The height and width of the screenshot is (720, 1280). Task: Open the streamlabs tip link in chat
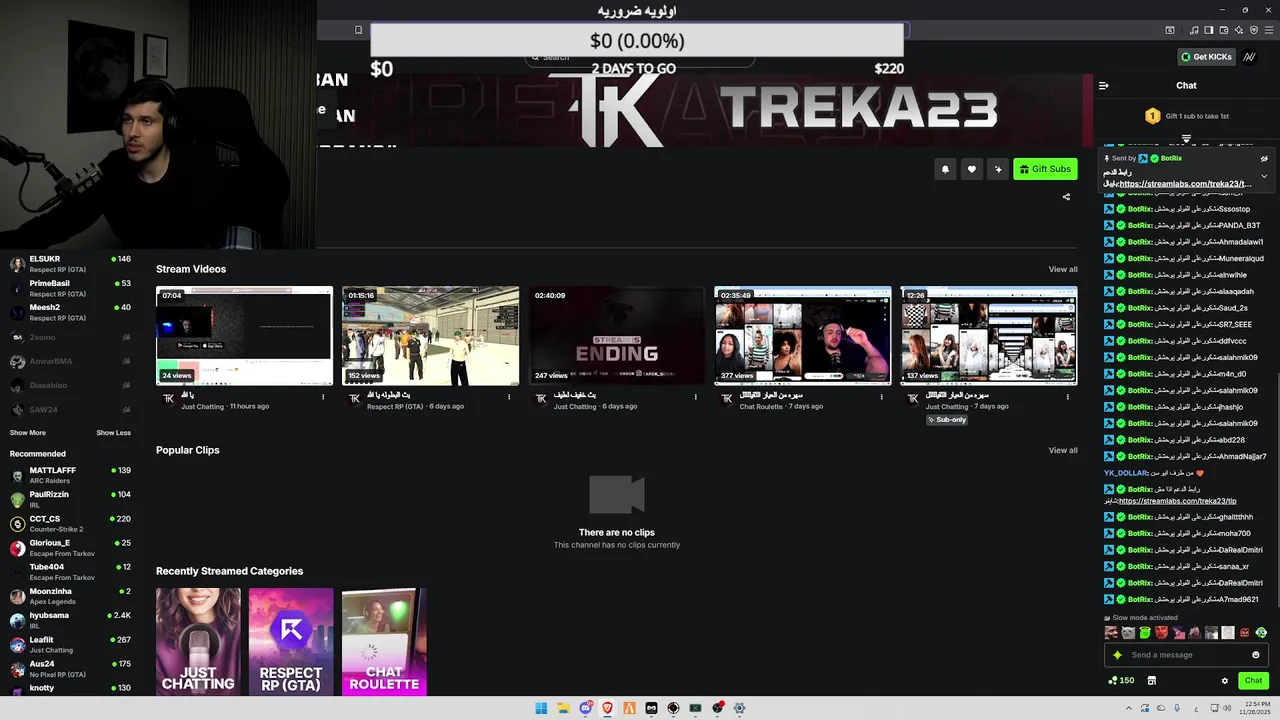[1178, 501]
